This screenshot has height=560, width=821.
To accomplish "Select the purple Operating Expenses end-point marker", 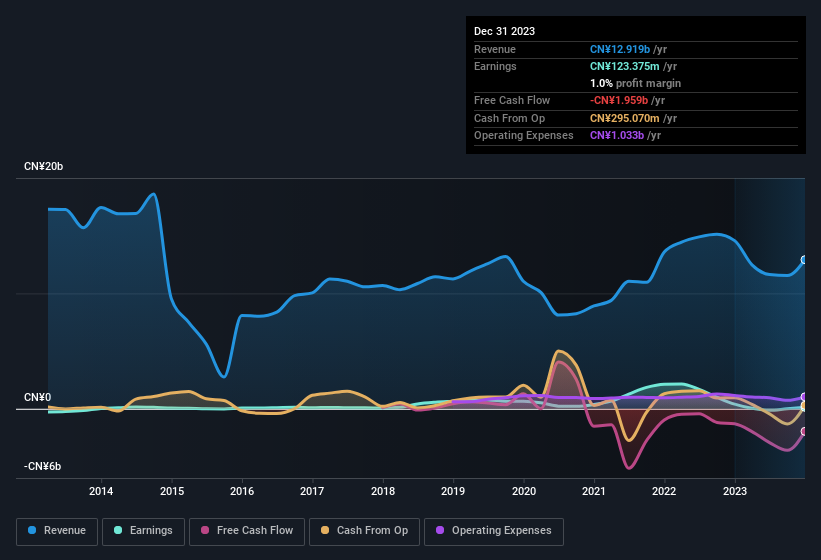I will coord(804,397).
